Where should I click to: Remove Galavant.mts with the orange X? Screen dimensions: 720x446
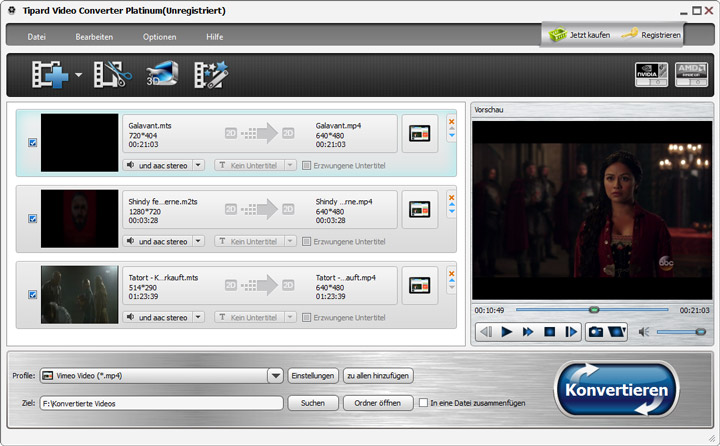pos(451,122)
